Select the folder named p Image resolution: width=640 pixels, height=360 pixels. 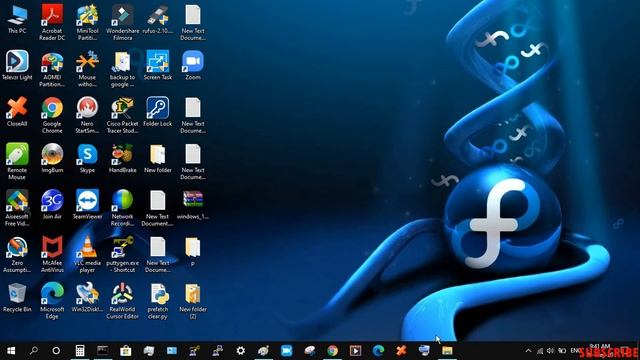pos(193,251)
